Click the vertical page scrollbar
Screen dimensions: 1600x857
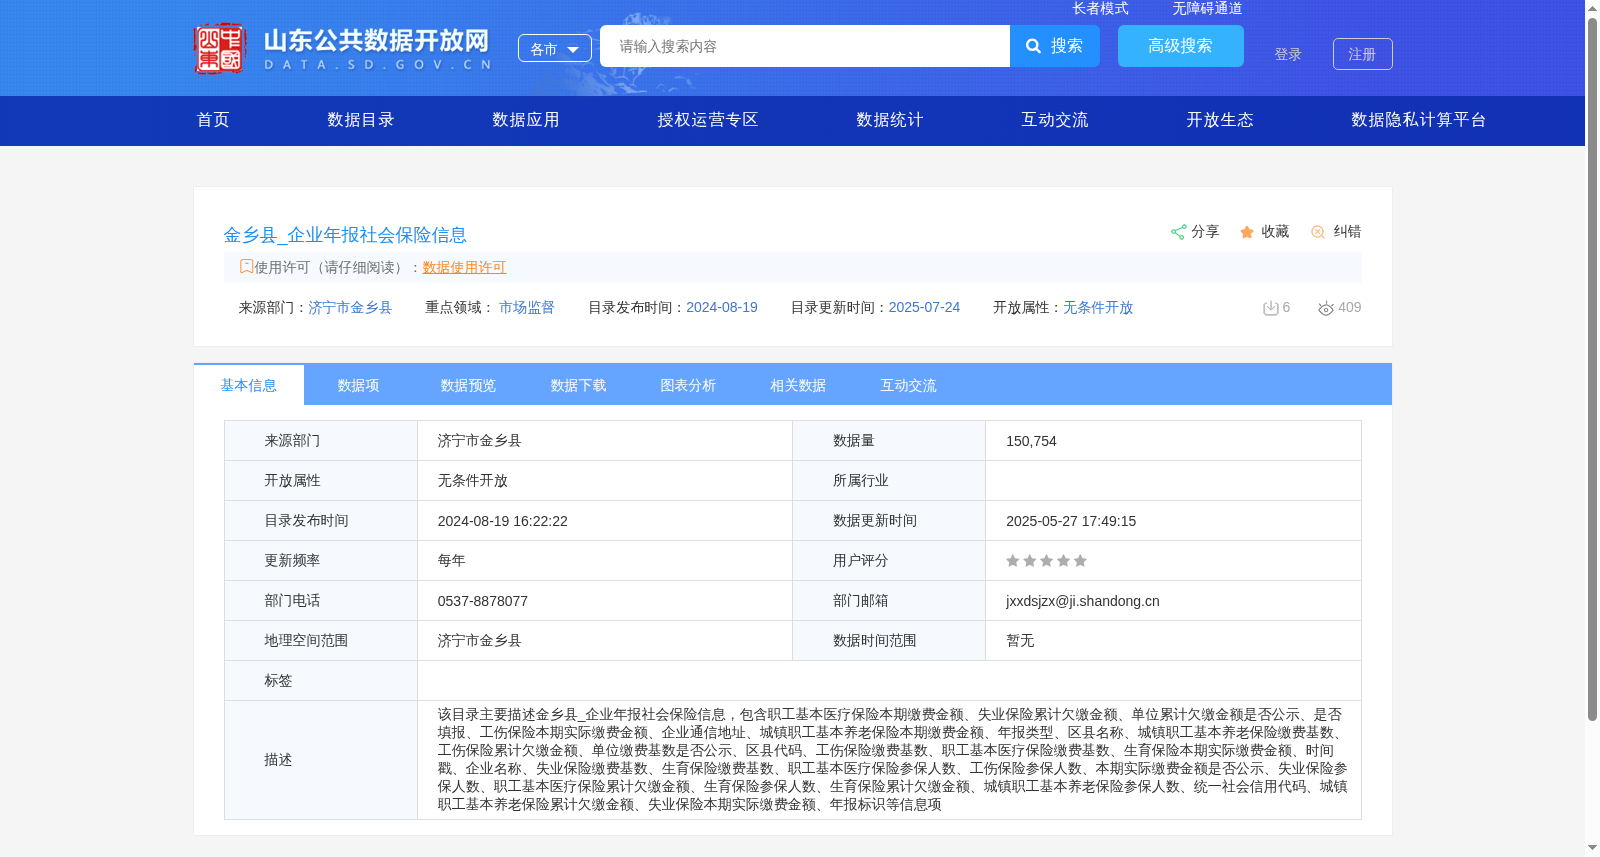1592,370
